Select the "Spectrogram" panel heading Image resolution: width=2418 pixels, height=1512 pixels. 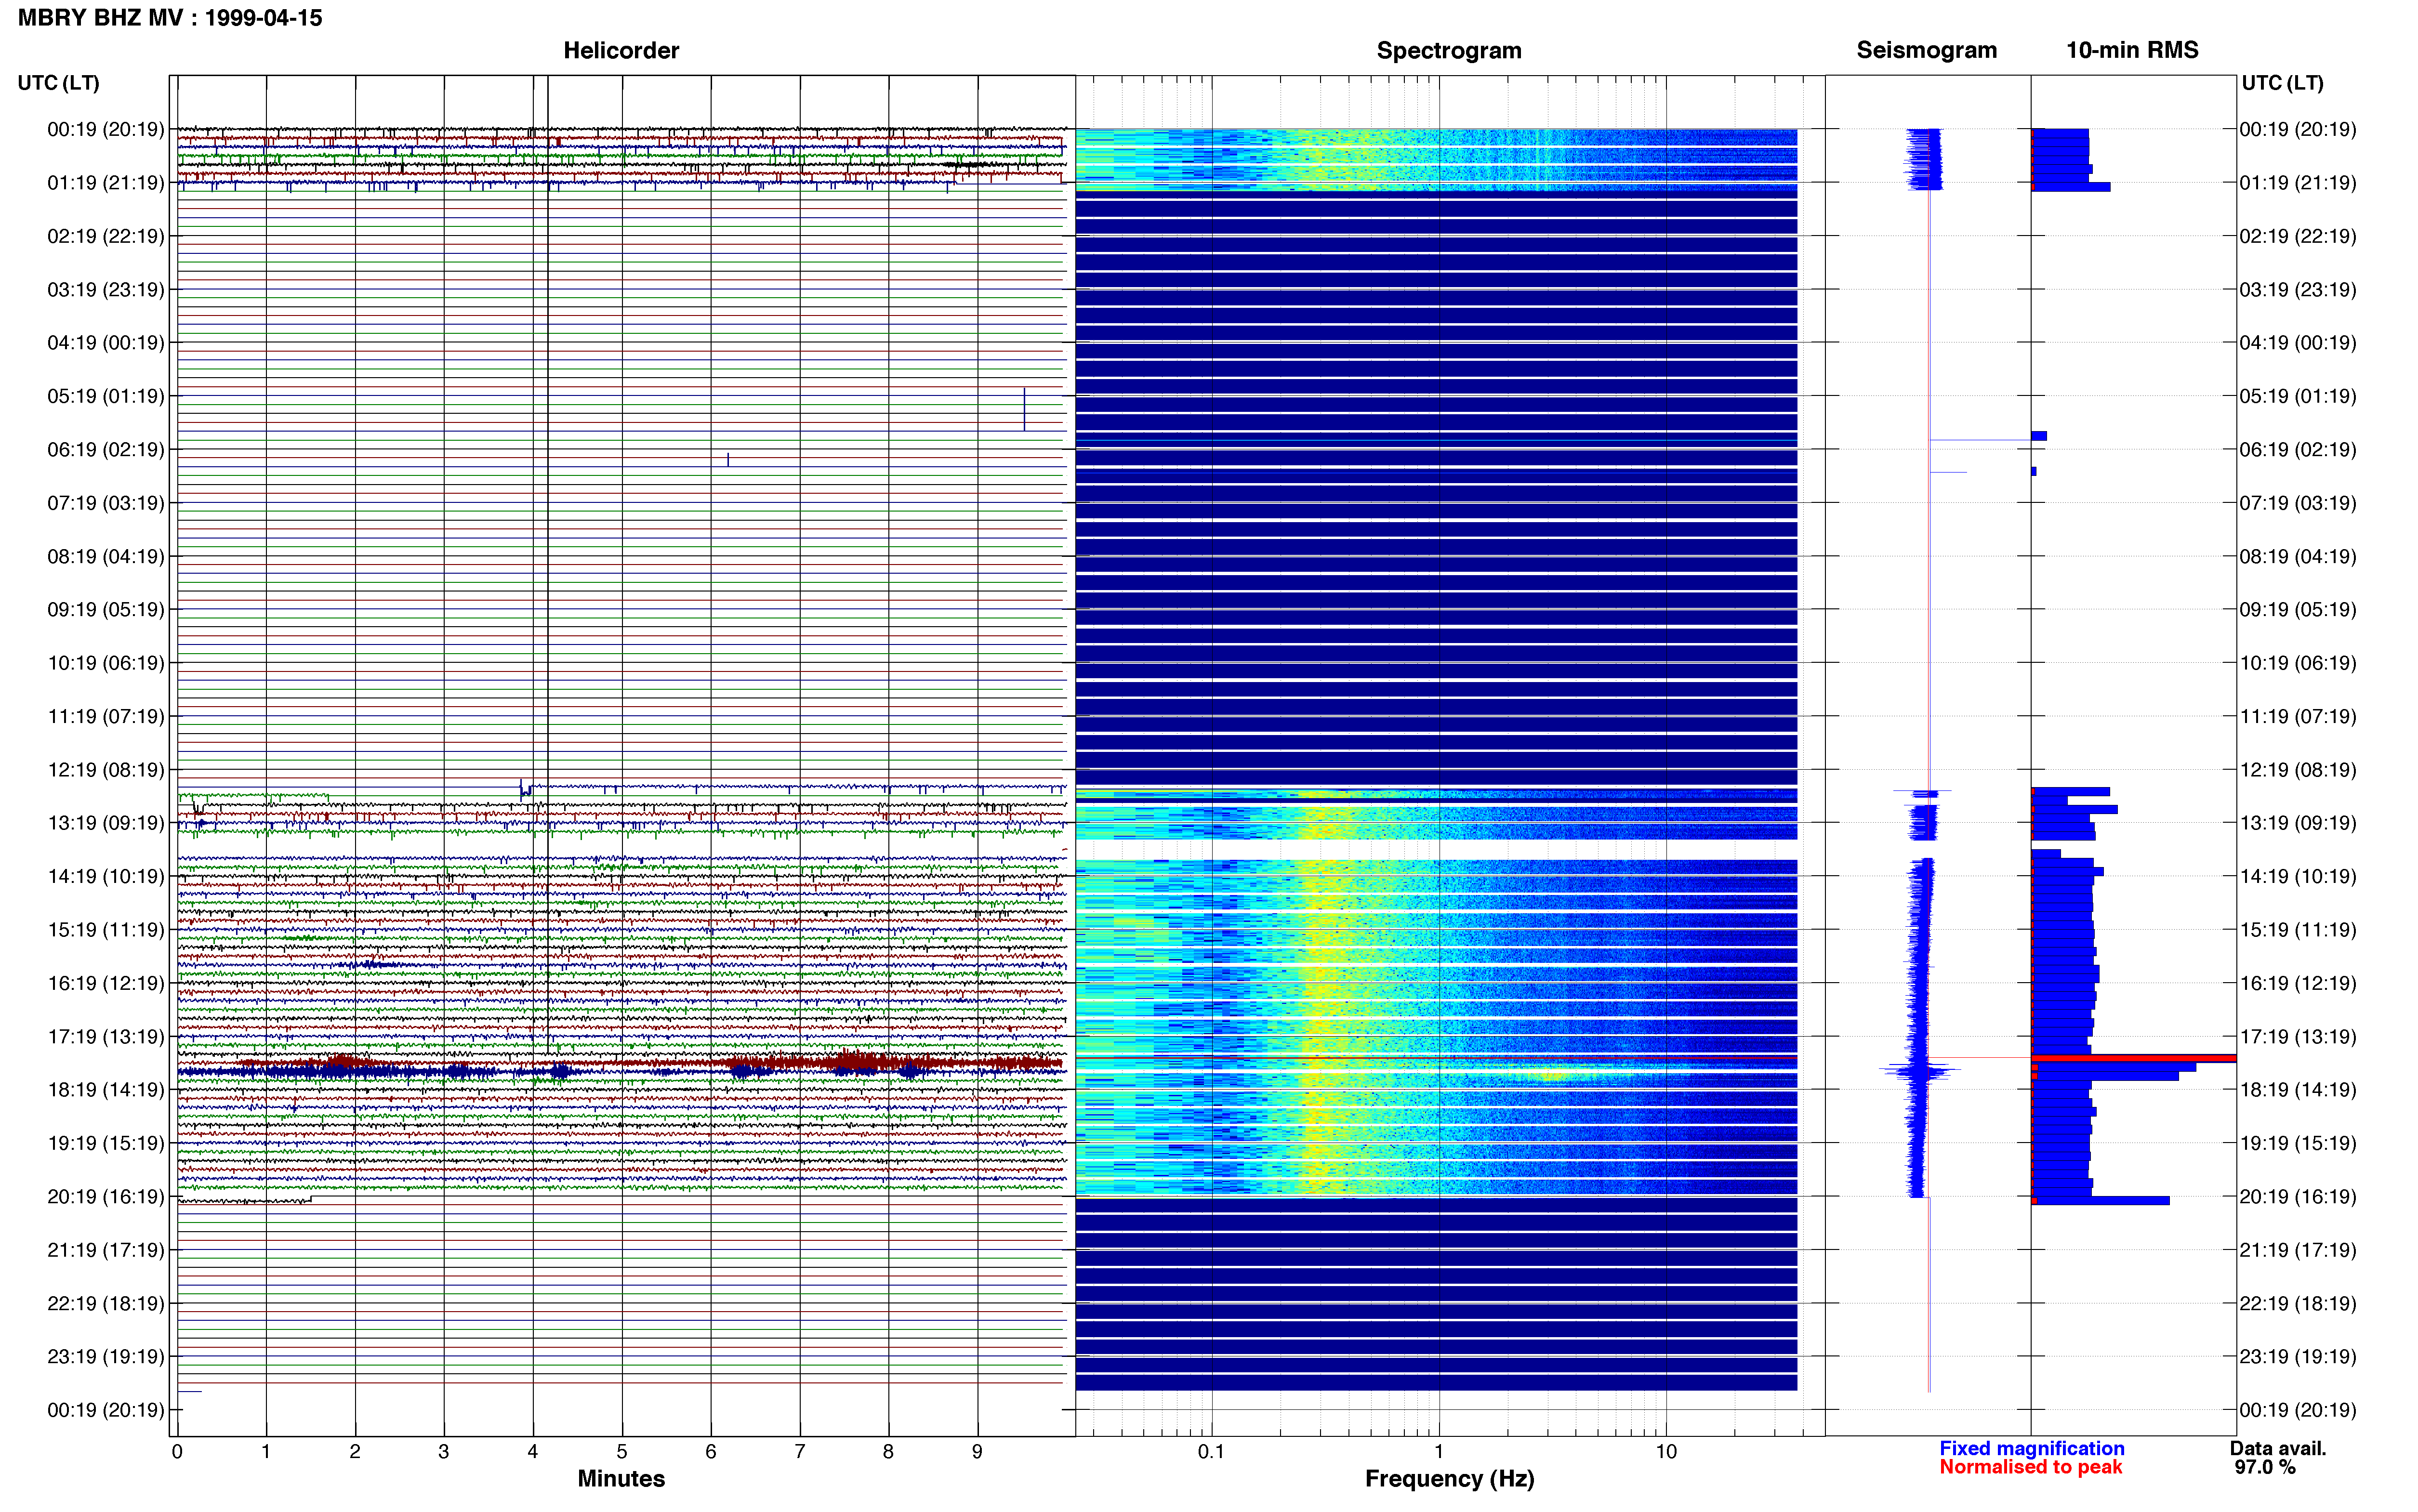1449,51
